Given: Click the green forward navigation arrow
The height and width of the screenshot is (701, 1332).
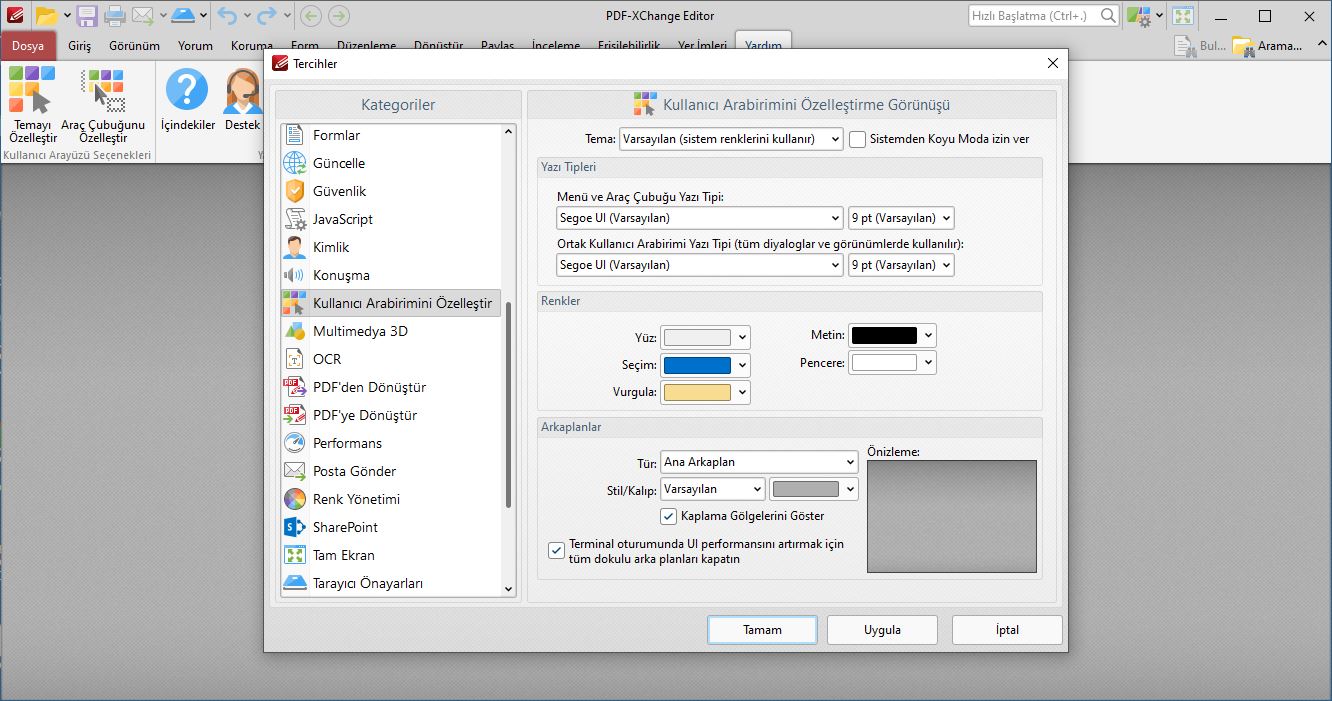Looking at the screenshot, I should pos(339,15).
